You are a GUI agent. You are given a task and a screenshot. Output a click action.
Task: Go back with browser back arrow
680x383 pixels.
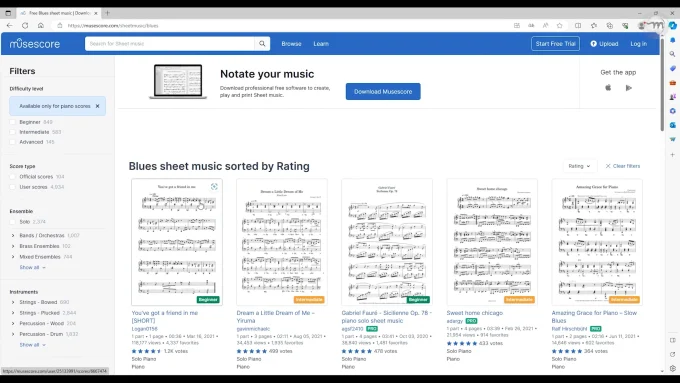point(10,26)
